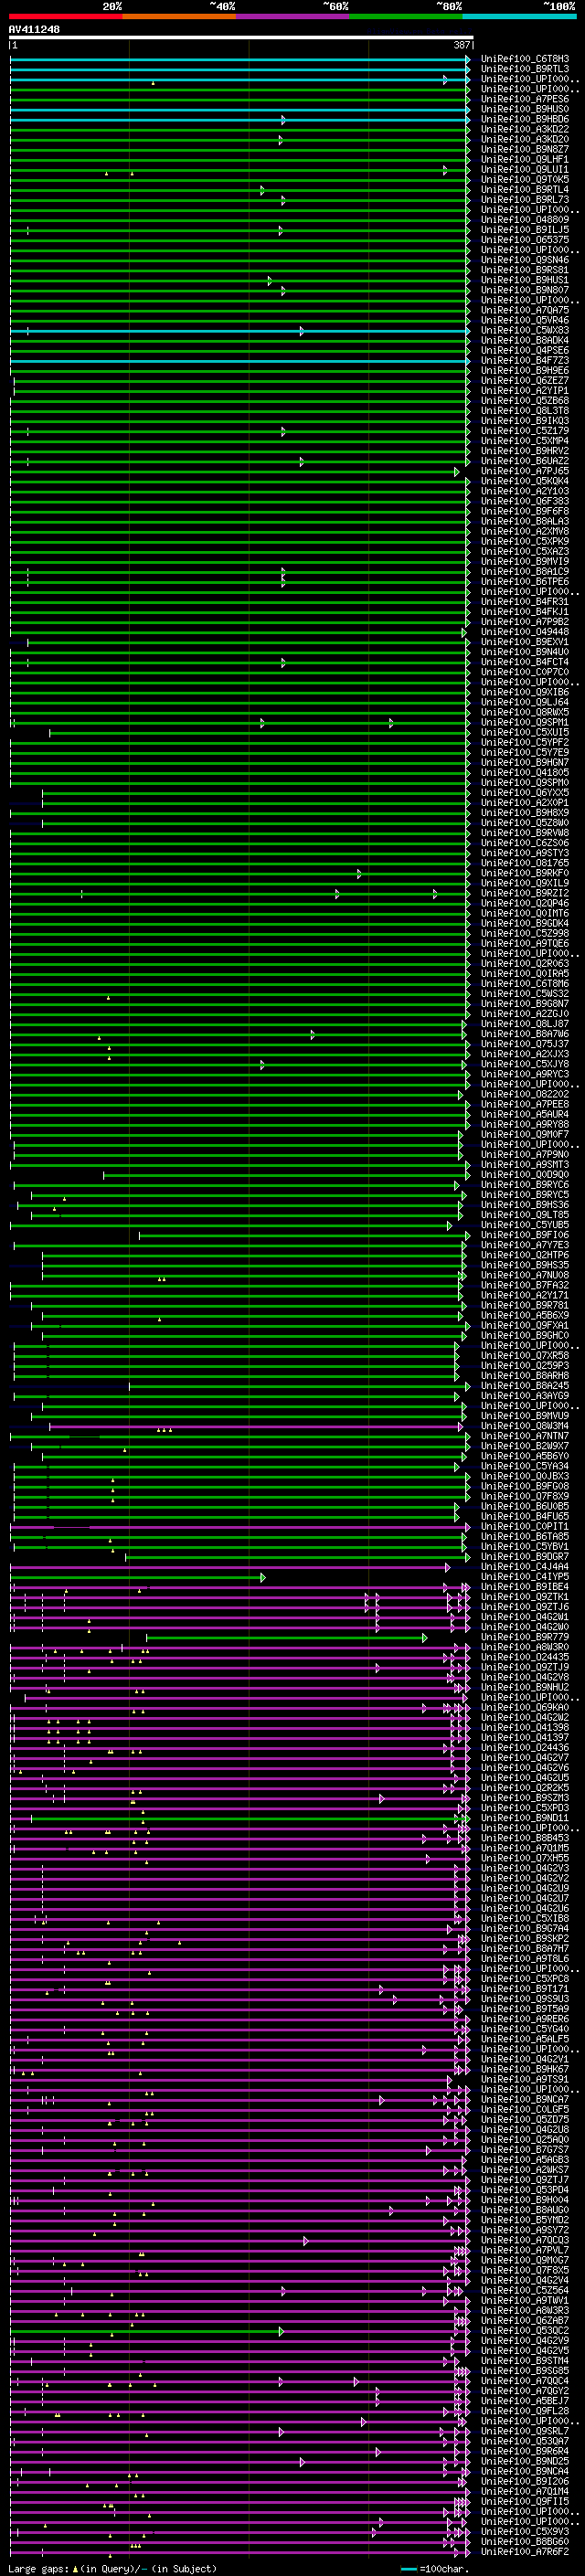Select hit label UniRef100_B9ND11
The width and height of the screenshot is (585, 2576).
pyautogui.click(x=525, y=1819)
